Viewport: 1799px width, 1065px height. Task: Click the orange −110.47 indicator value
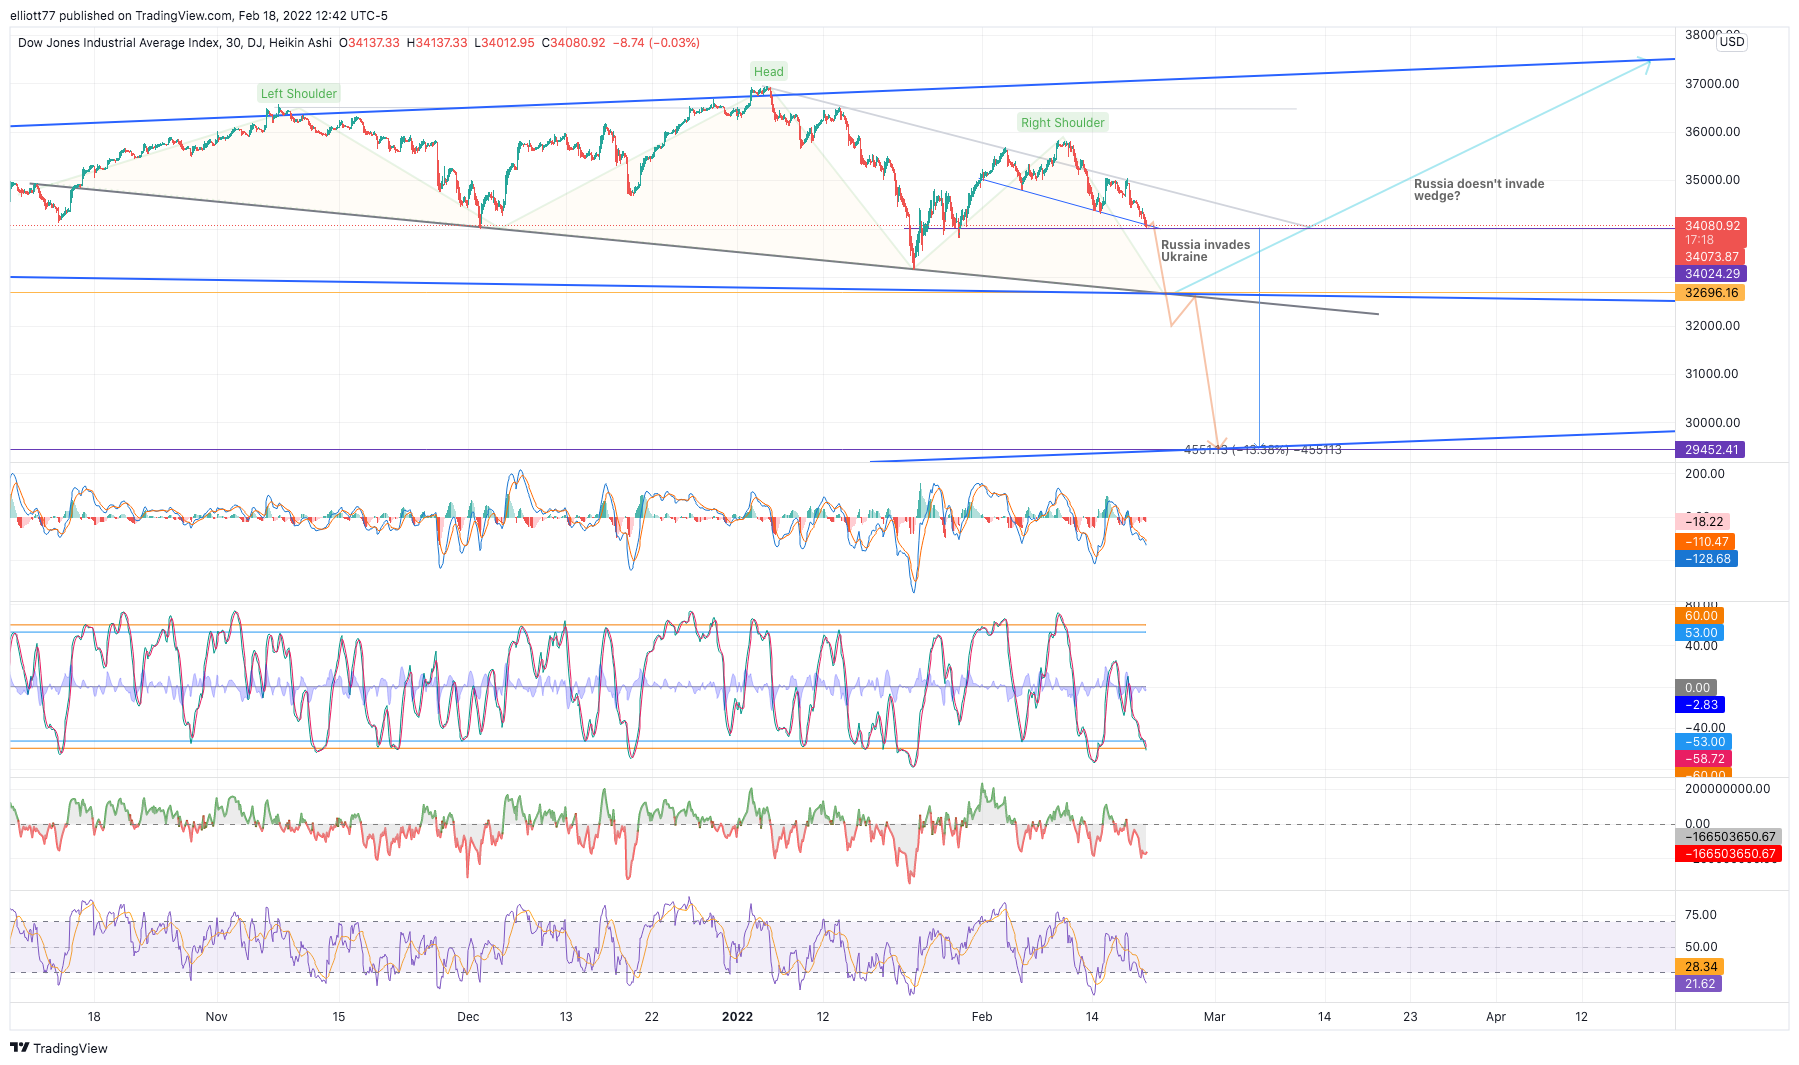click(x=1705, y=542)
